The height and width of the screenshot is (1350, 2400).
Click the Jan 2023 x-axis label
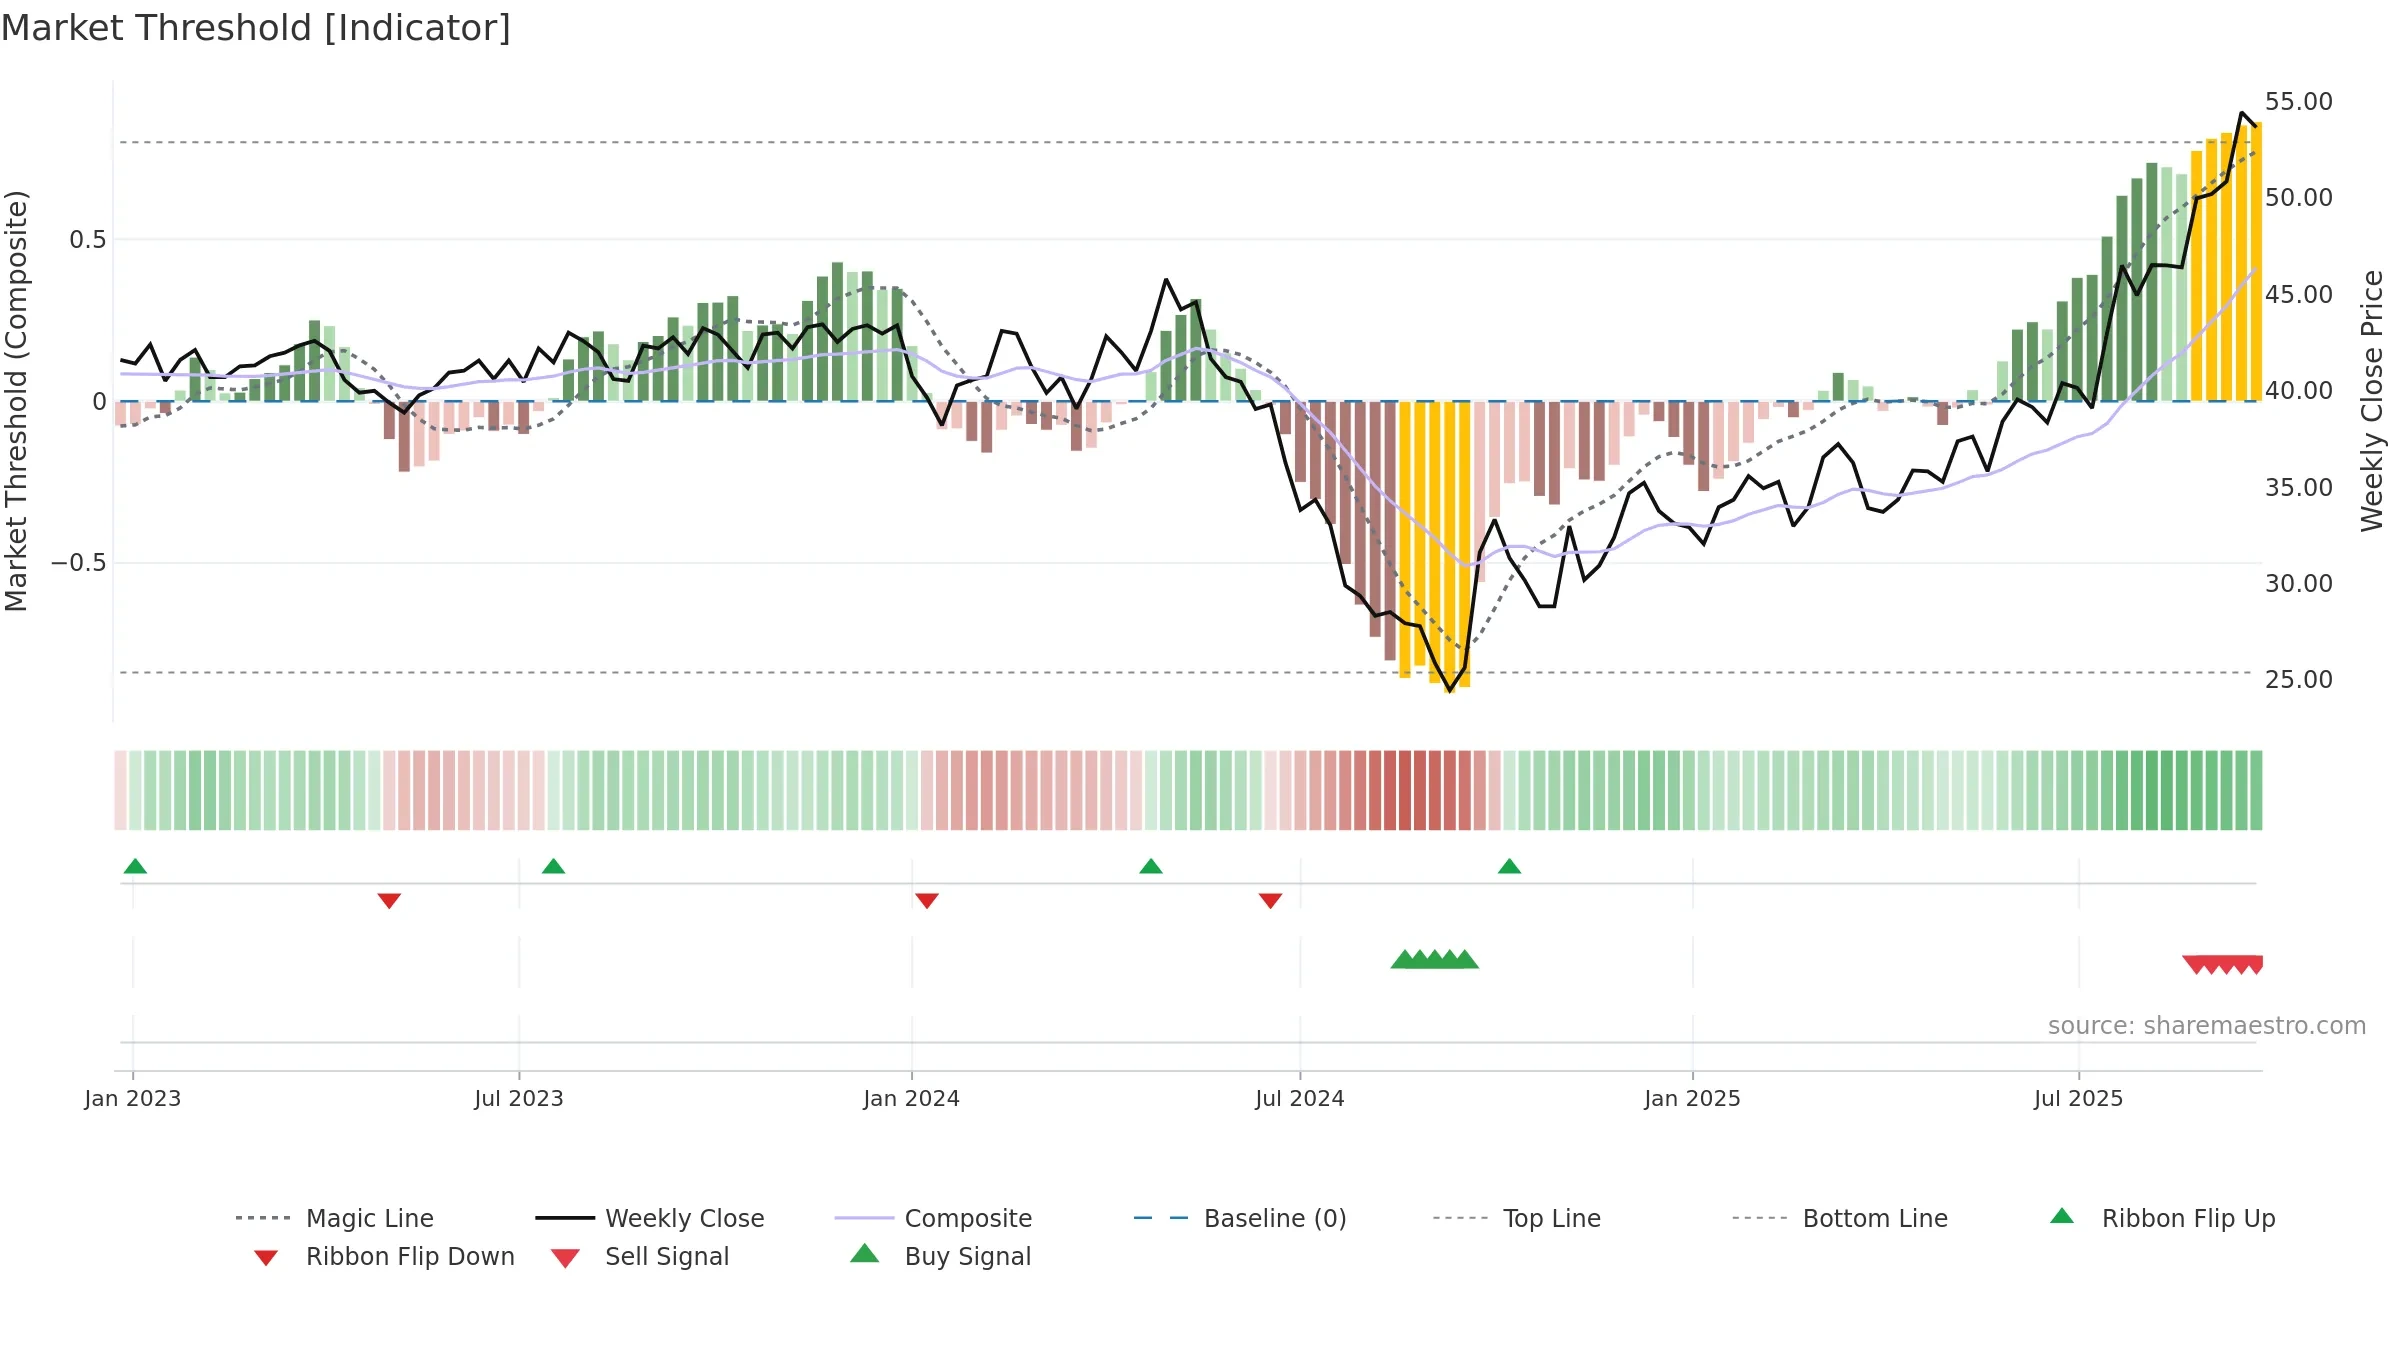click(133, 1099)
